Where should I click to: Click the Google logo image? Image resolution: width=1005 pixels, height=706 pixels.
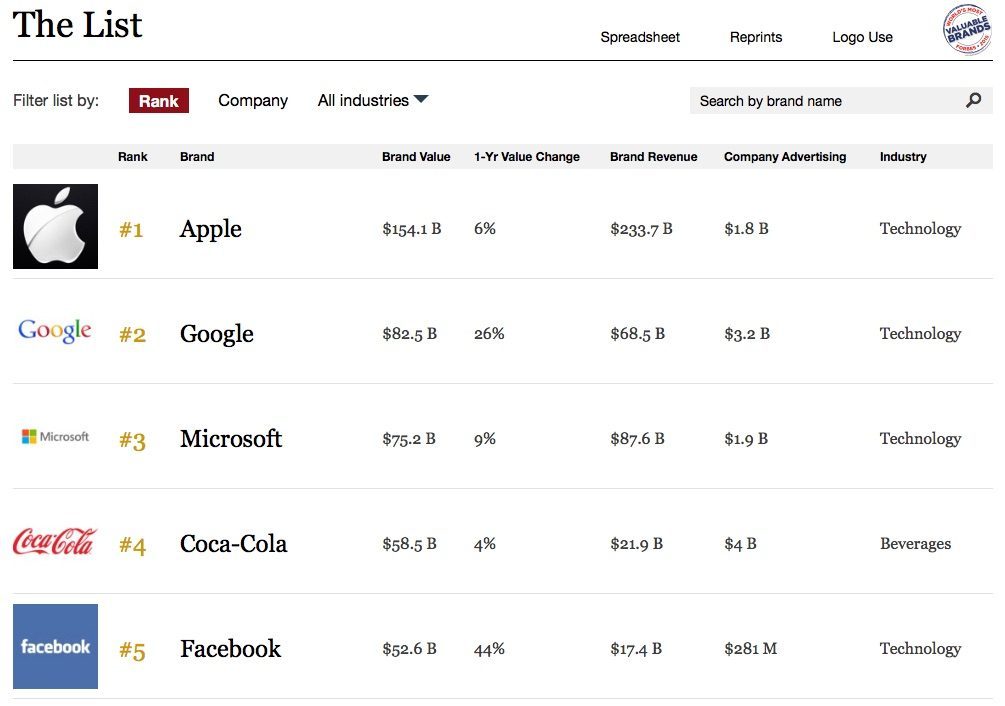54,331
